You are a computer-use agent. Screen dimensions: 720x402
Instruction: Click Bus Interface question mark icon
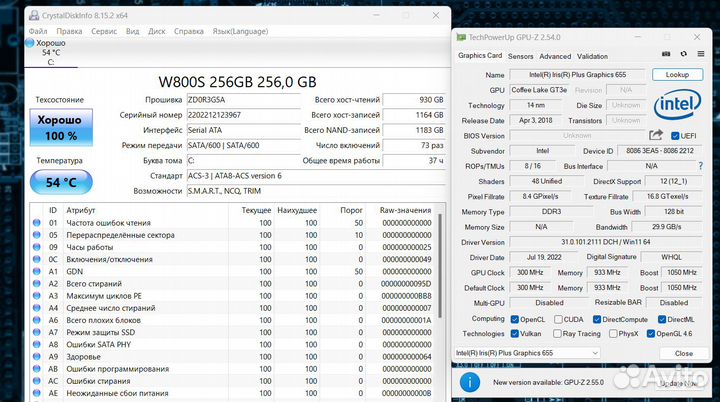(x=700, y=166)
